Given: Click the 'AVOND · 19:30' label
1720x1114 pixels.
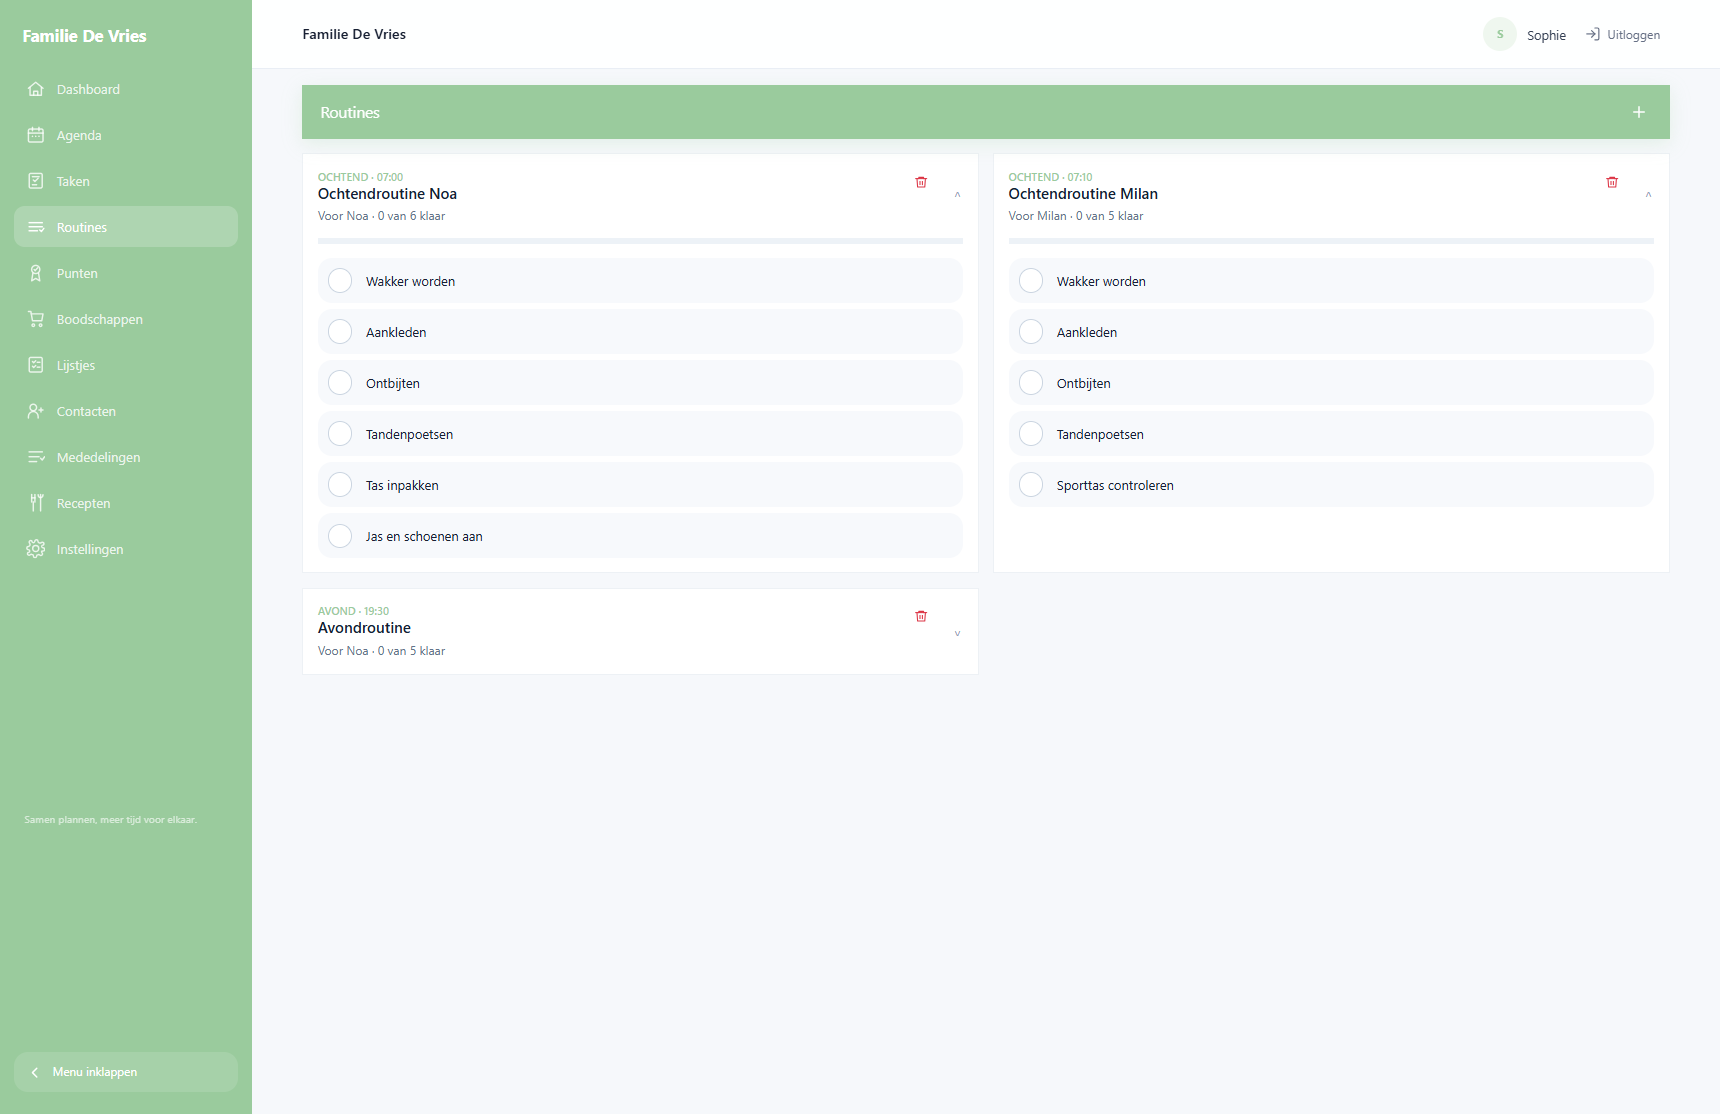Looking at the screenshot, I should click(353, 611).
